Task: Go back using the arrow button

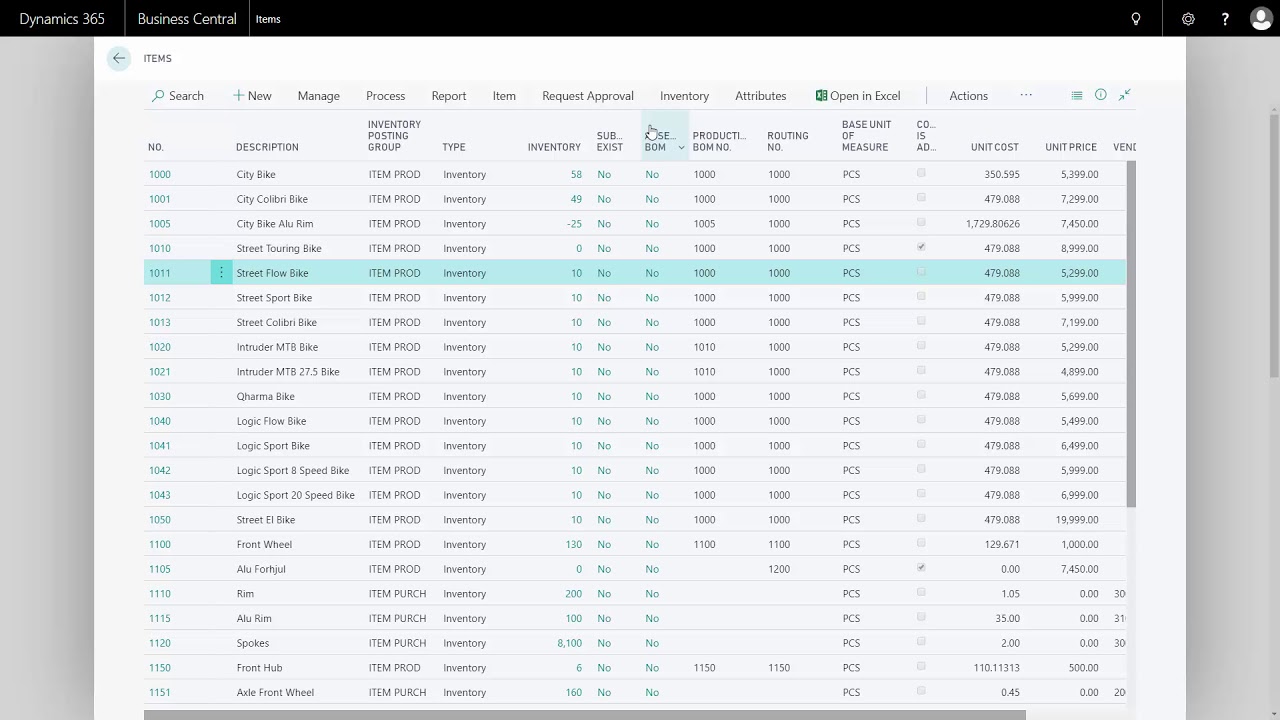Action: [119, 58]
